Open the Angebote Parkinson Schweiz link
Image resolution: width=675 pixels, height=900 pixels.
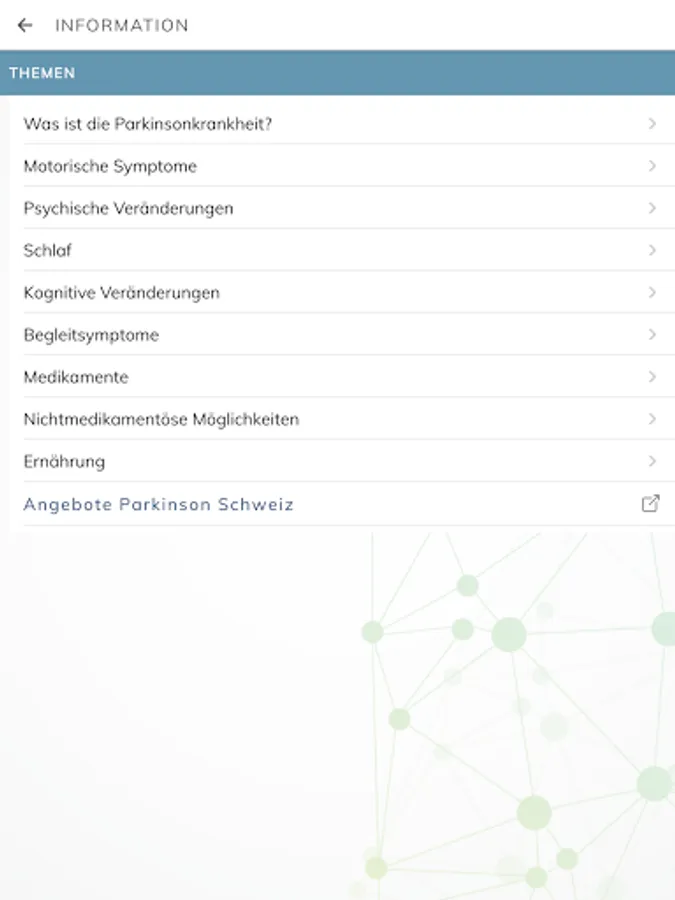[158, 504]
